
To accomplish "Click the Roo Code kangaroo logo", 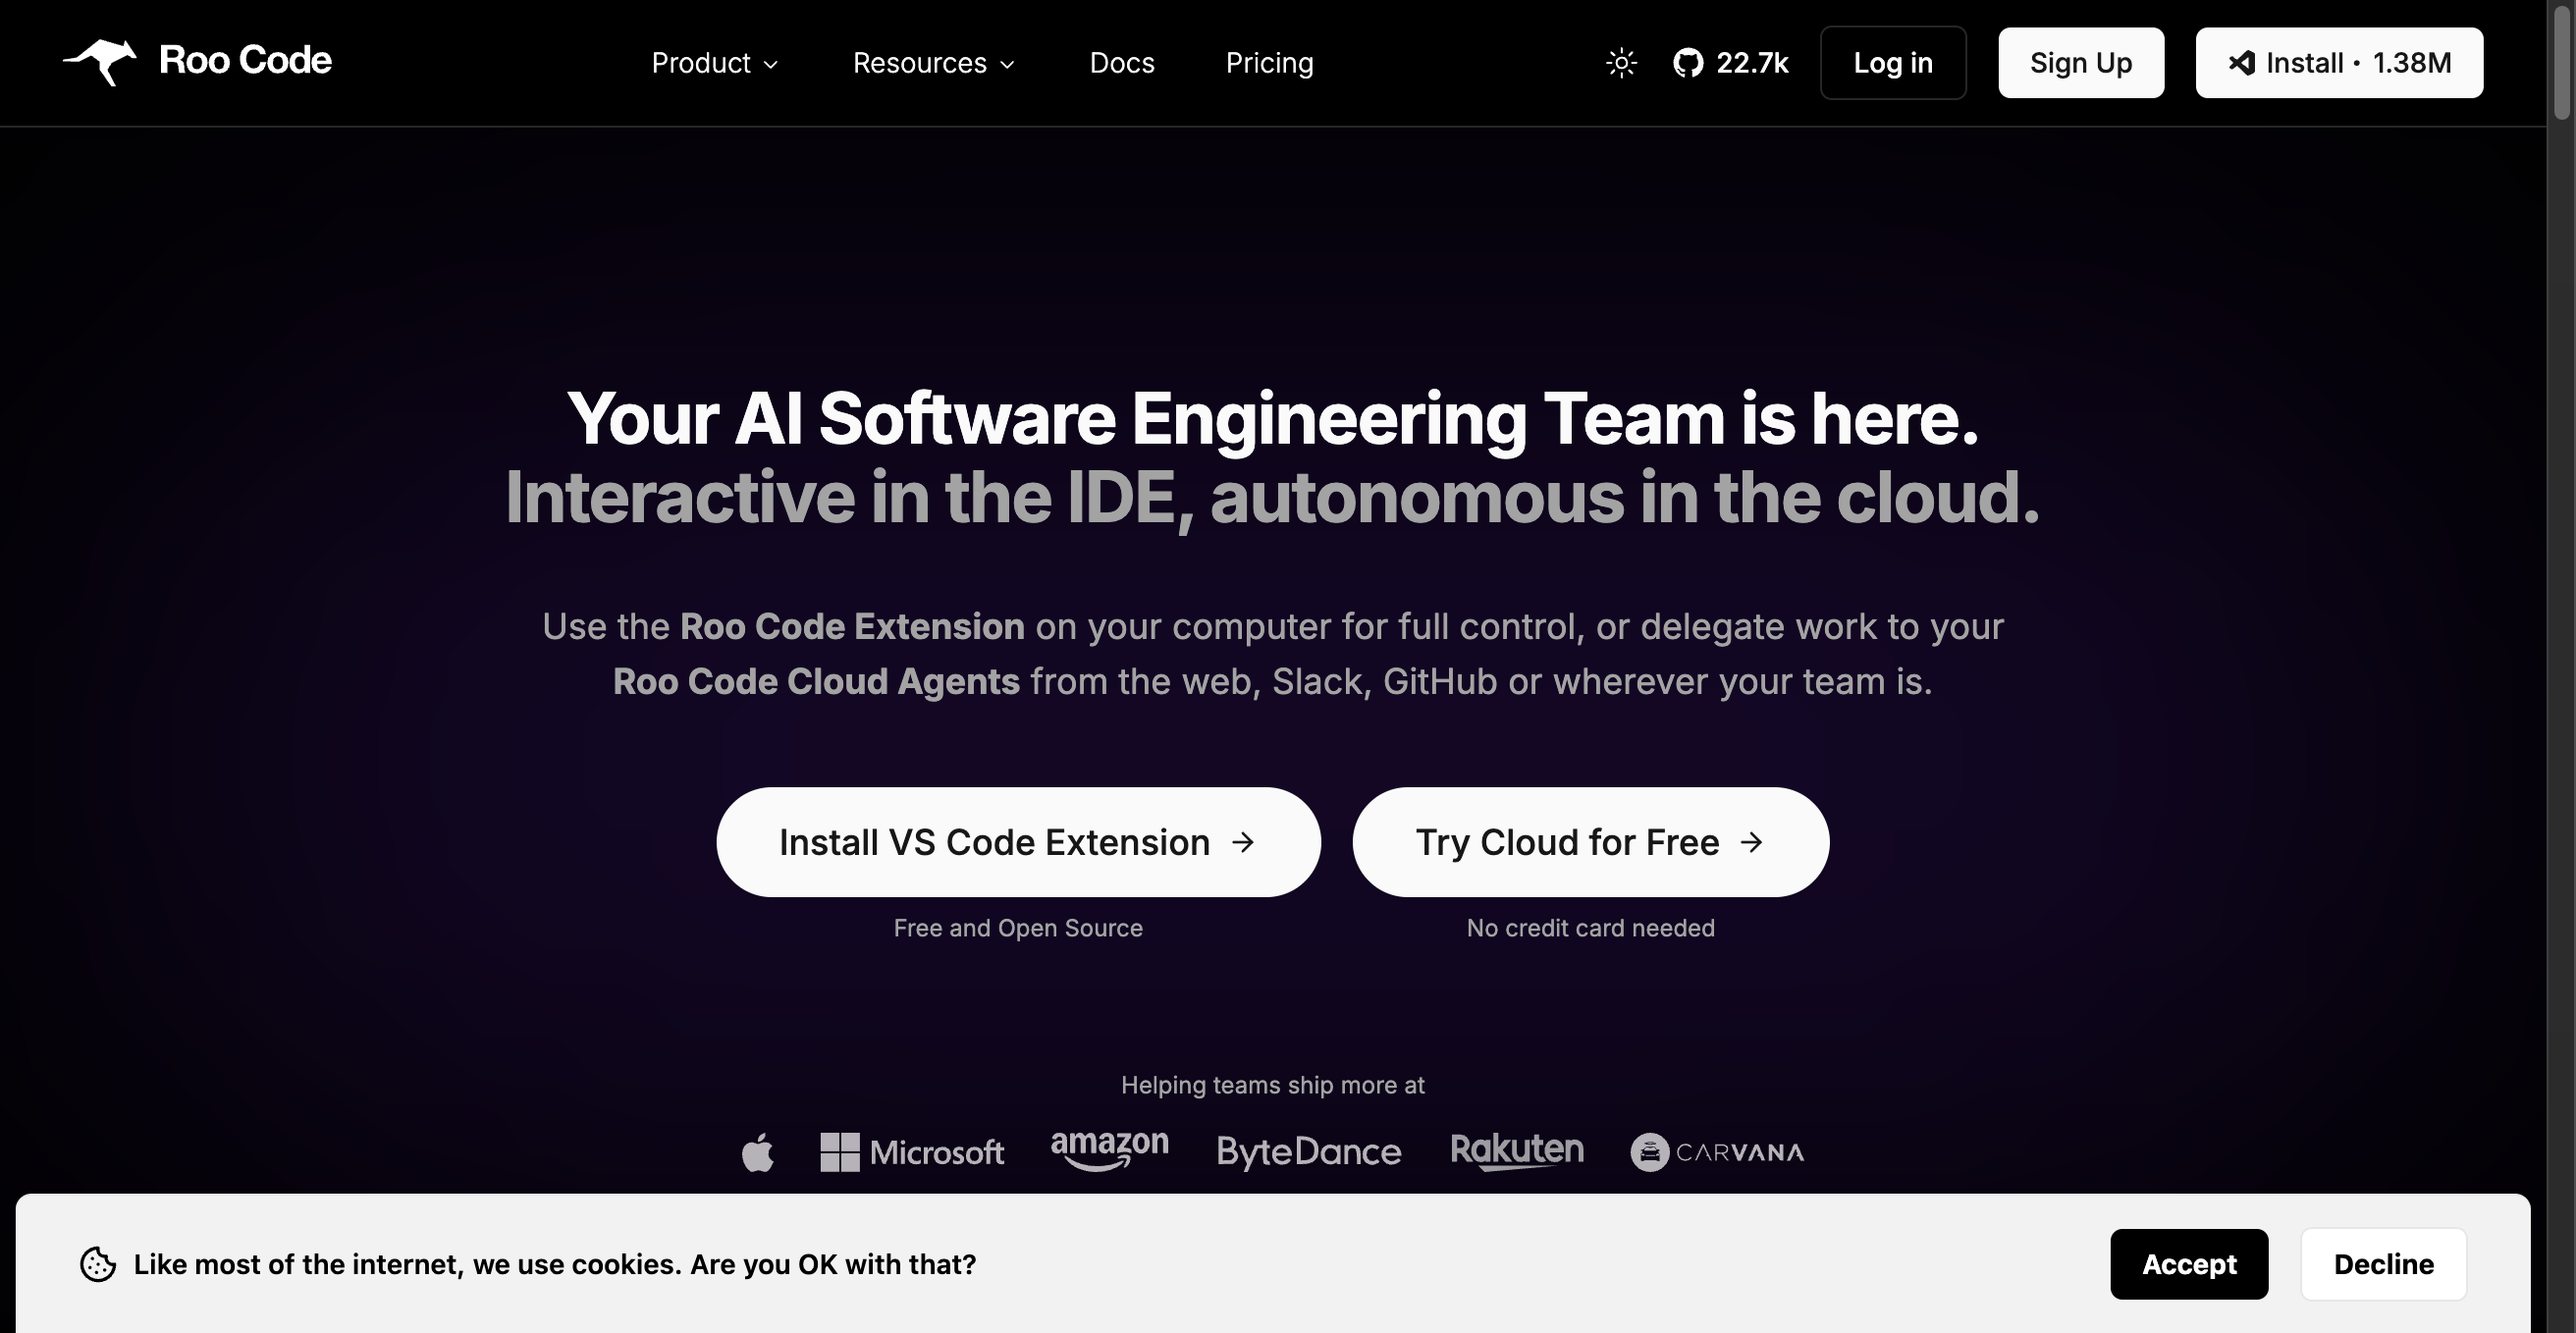I will pyautogui.click(x=100, y=62).
